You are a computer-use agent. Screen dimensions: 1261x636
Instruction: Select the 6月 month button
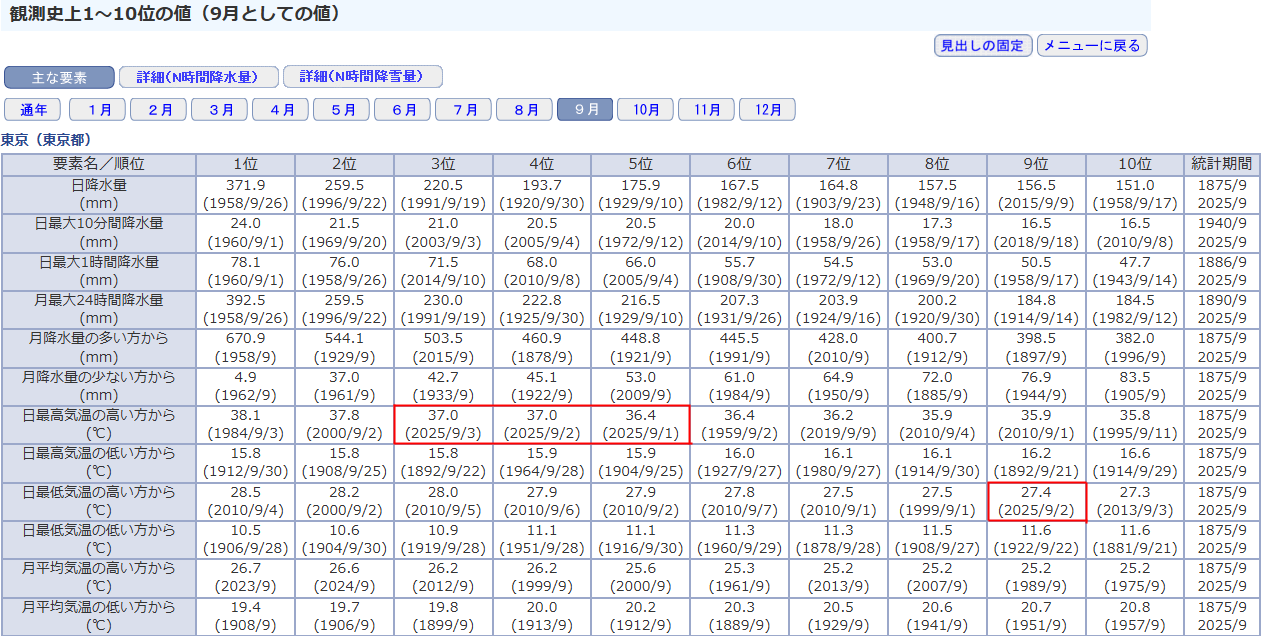pyautogui.click(x=403, y=110)
